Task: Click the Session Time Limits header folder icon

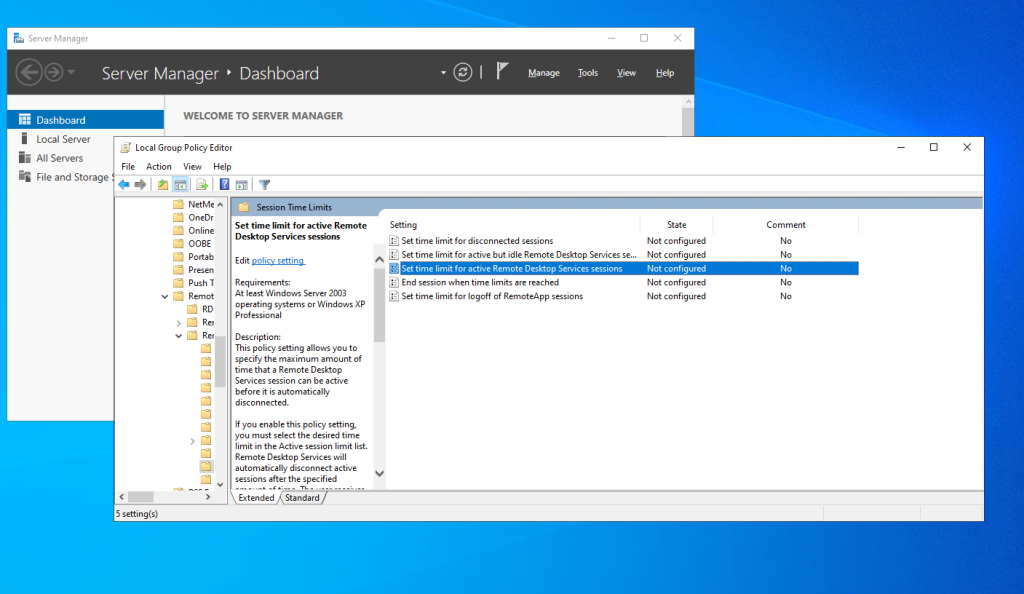Action: 244,207
